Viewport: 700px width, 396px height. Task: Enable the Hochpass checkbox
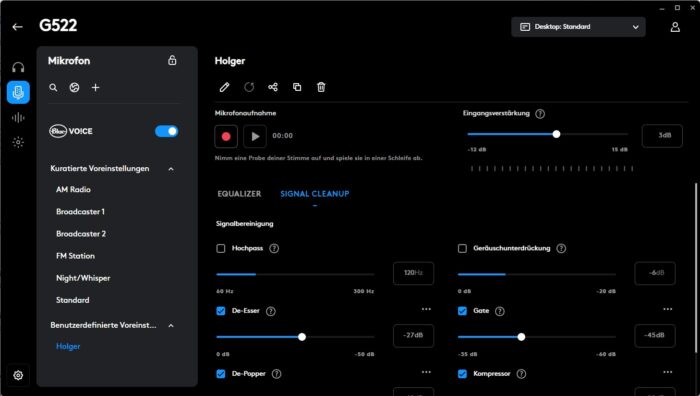click(221, 248)
